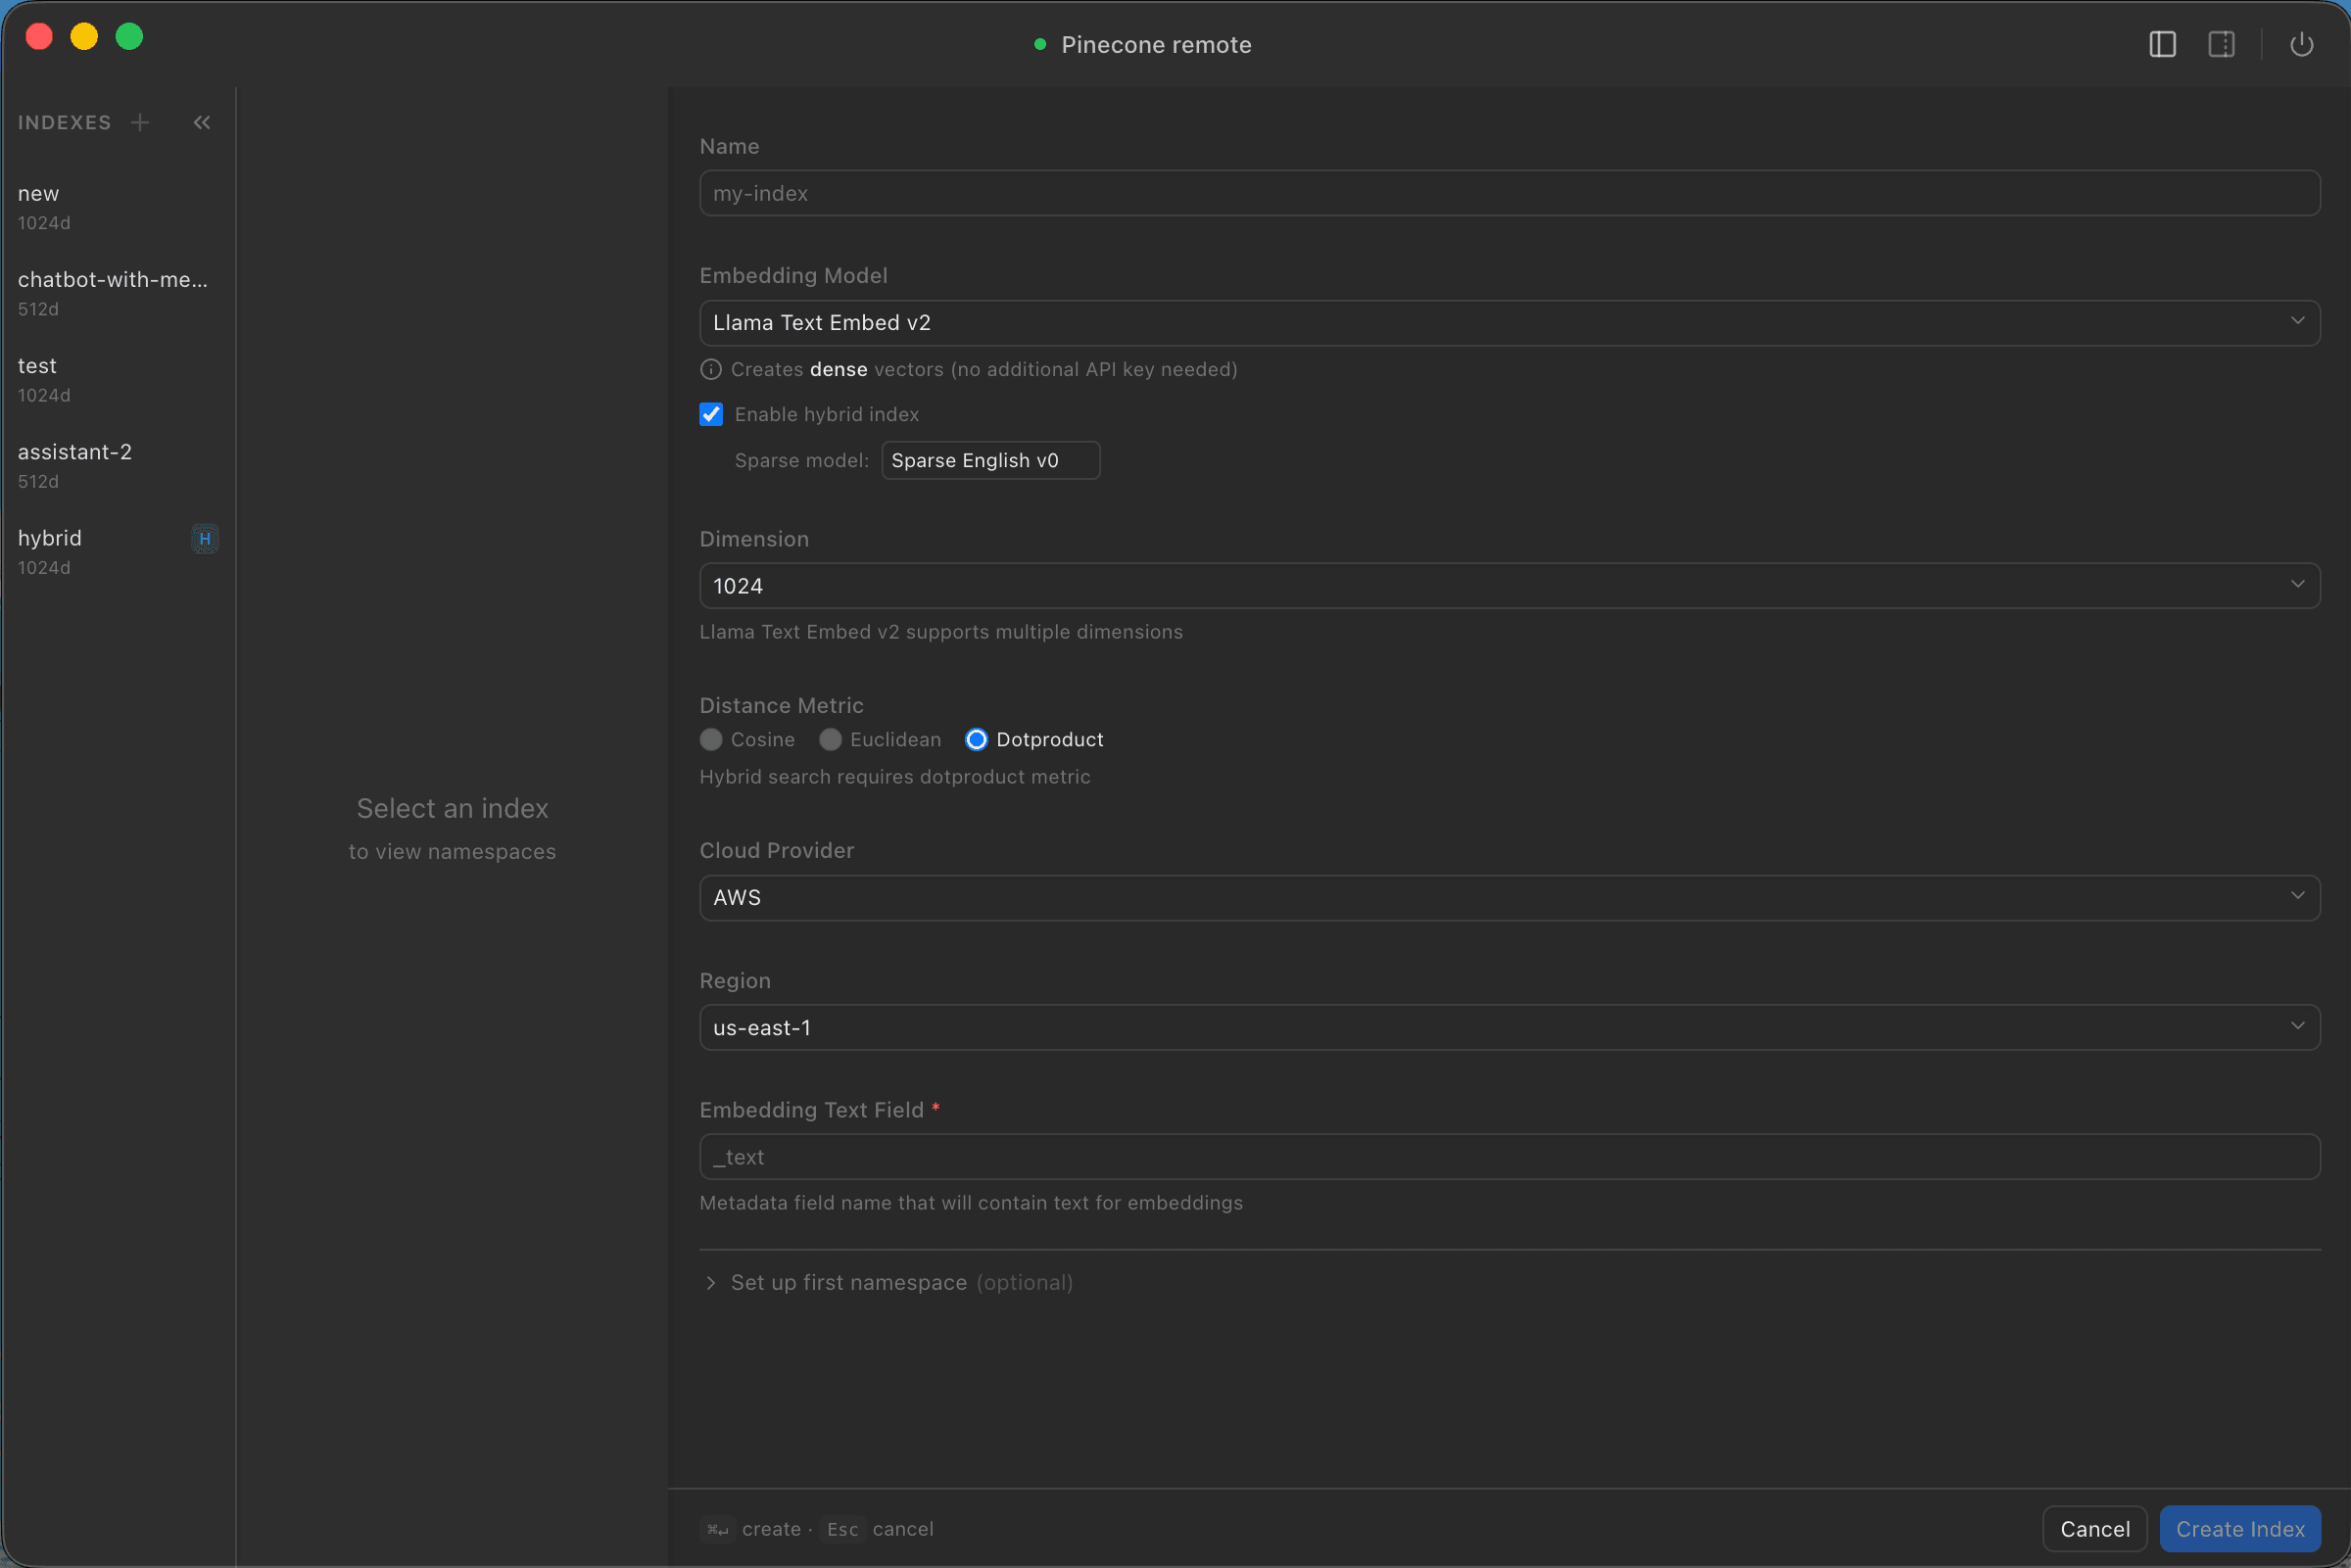The image size is (2351, 1568).
Task: Click the info icon about dense vectors
Action: point(710,369)
